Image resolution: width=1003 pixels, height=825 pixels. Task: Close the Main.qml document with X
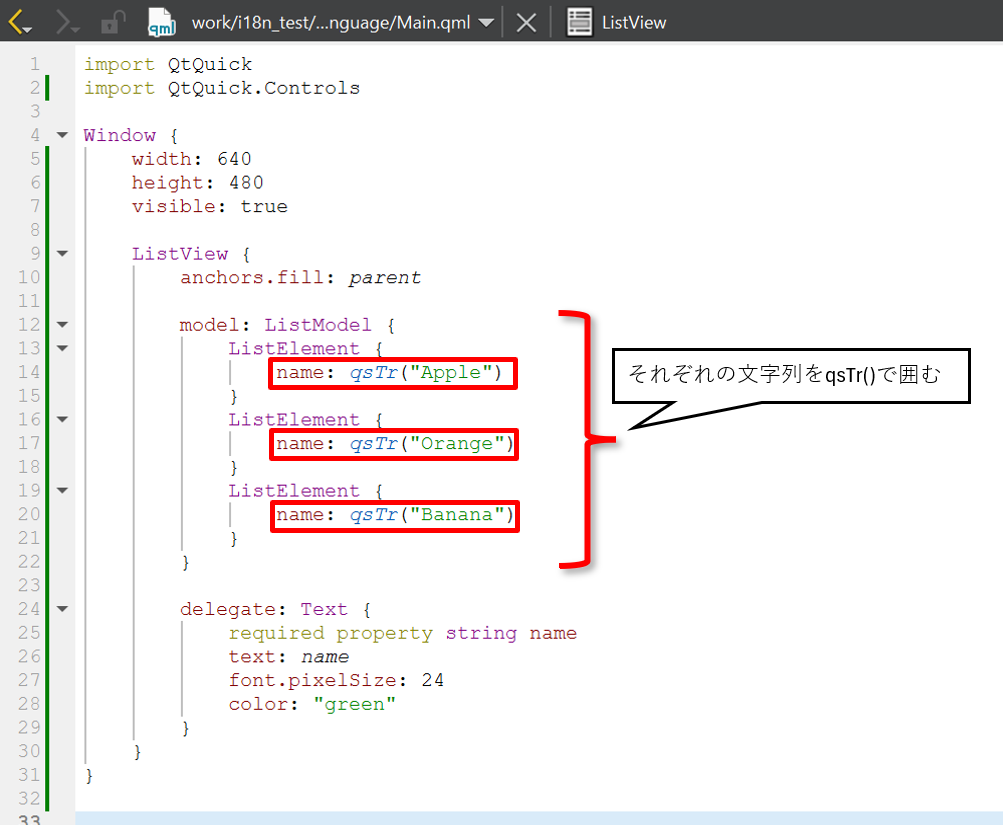526,22
